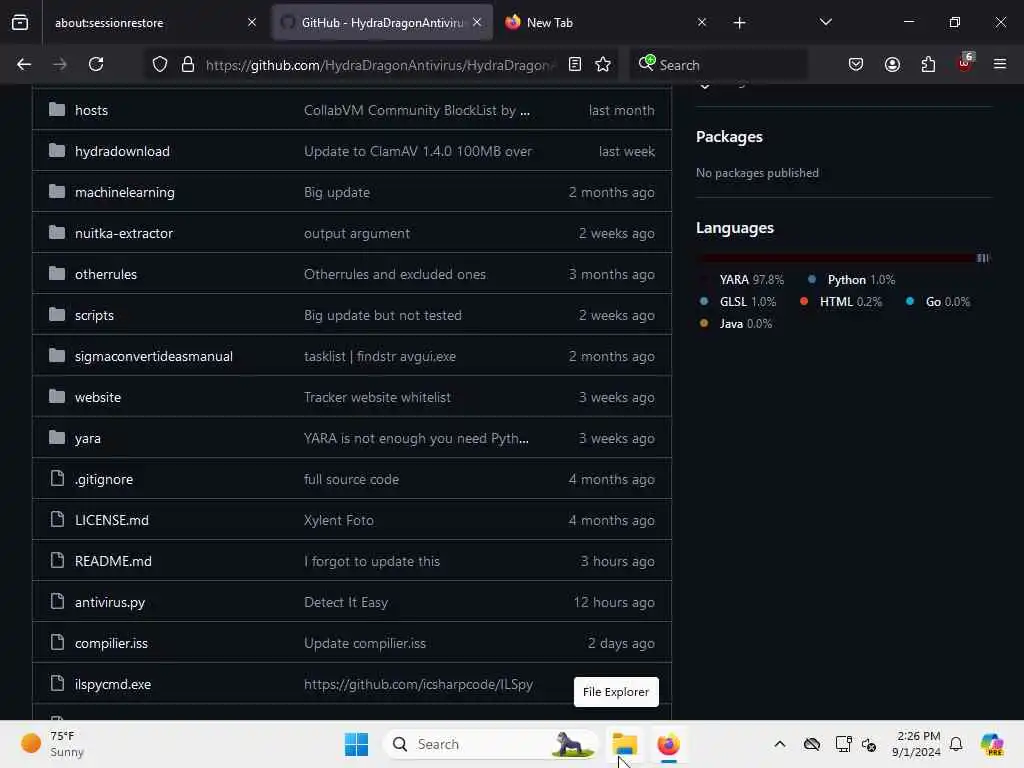Close the New Tab tab
This screenshot has height=768, width=1024.
click(701, 22)
